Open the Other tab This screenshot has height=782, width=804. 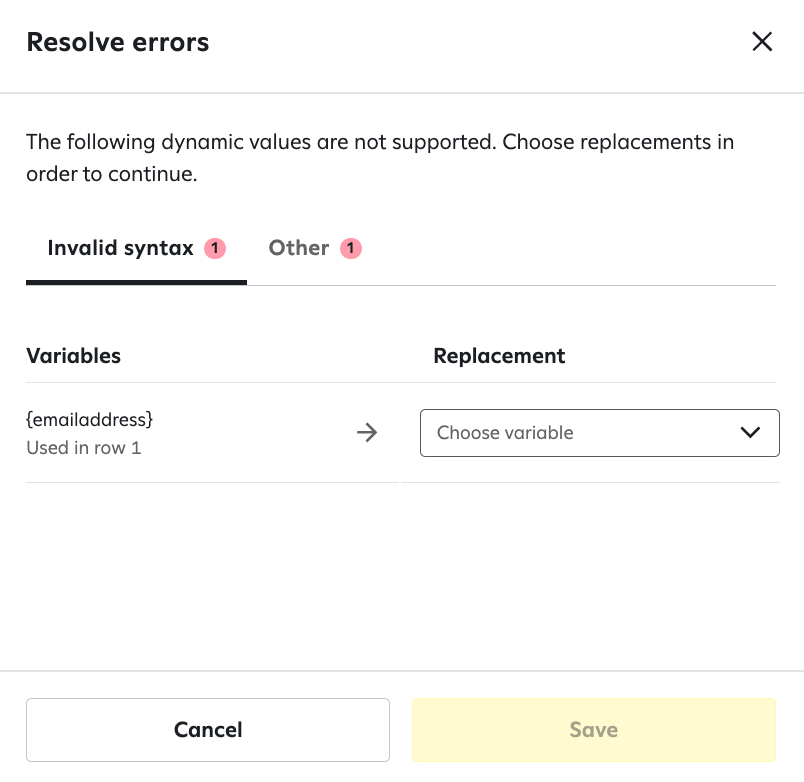(x=298, y=248)
